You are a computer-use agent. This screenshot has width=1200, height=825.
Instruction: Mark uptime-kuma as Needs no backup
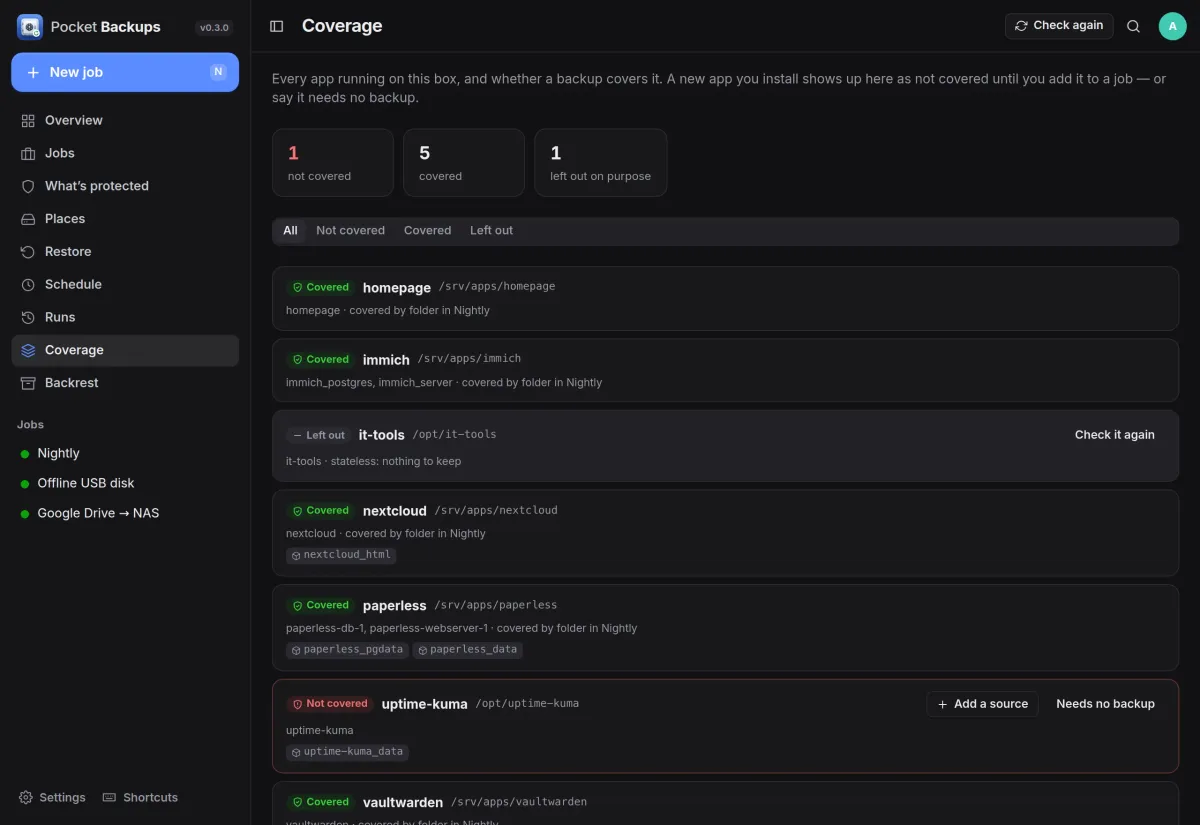point(1105,704)
